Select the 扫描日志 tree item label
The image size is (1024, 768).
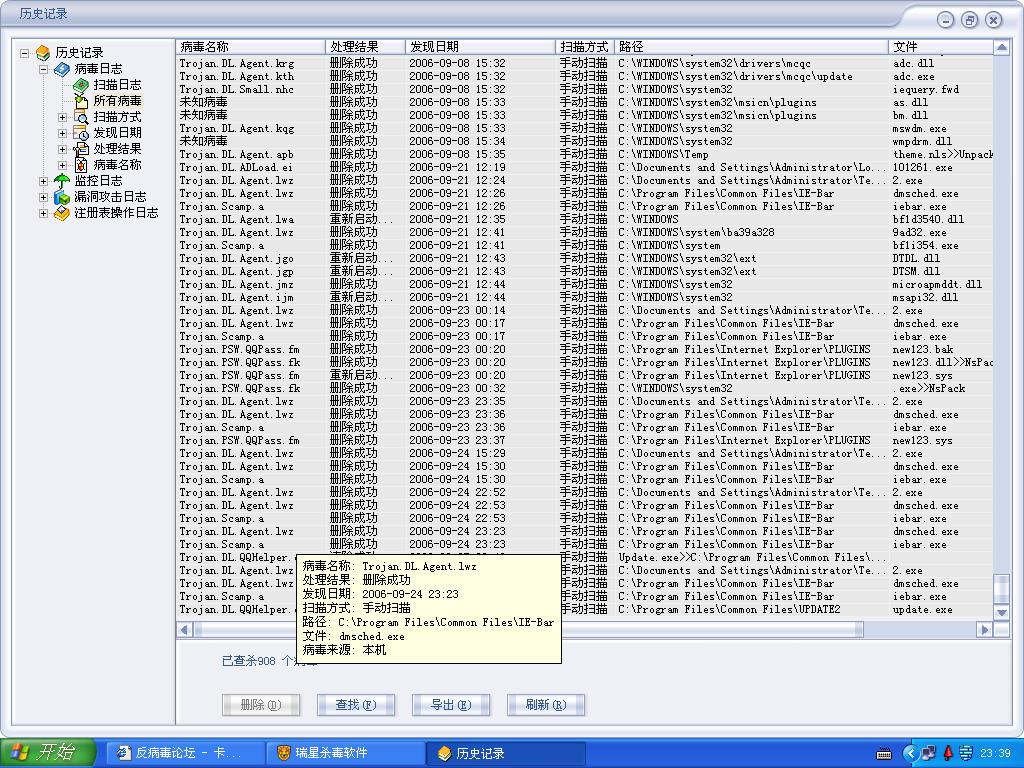tap(117, 85)
